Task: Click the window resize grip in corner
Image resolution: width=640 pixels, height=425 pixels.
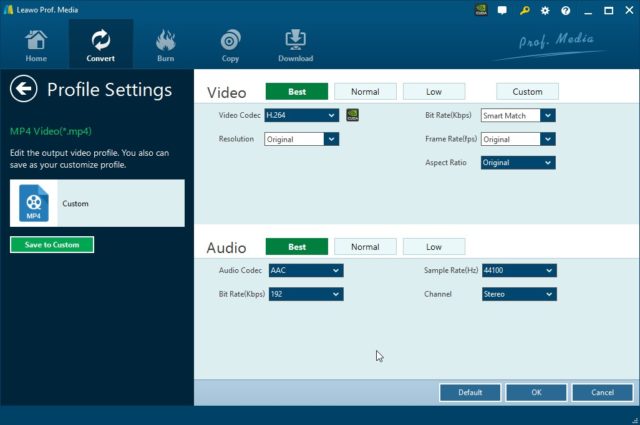Action: coord(635,420)
